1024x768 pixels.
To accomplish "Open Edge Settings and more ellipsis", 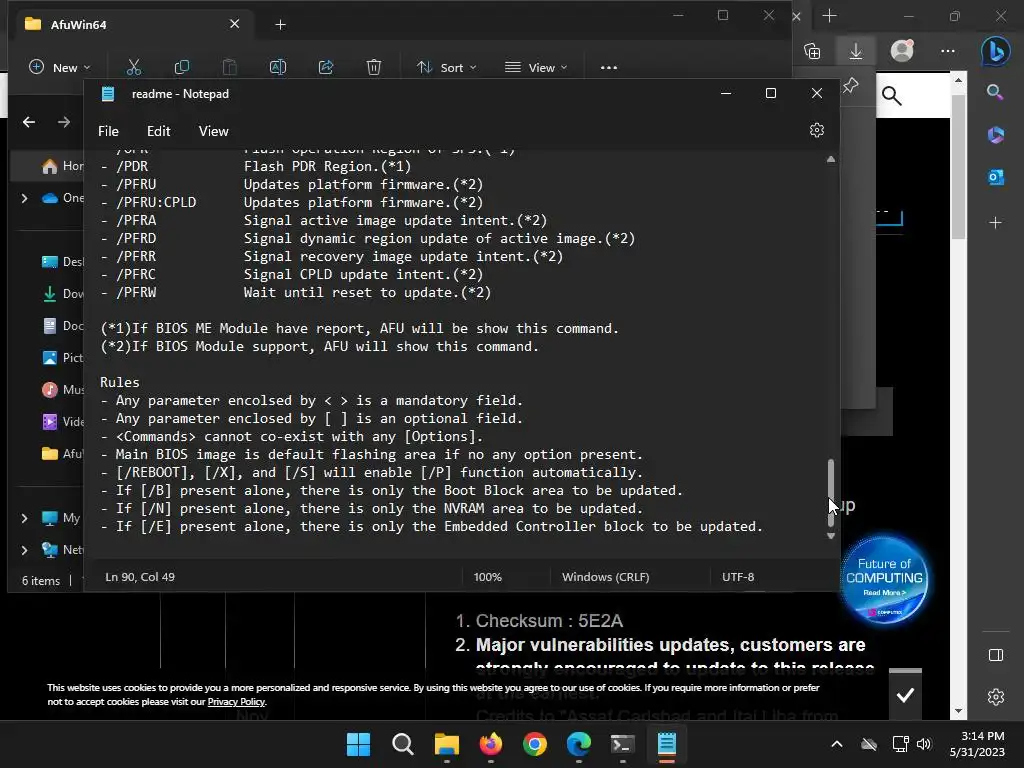I will click(948, 51).
